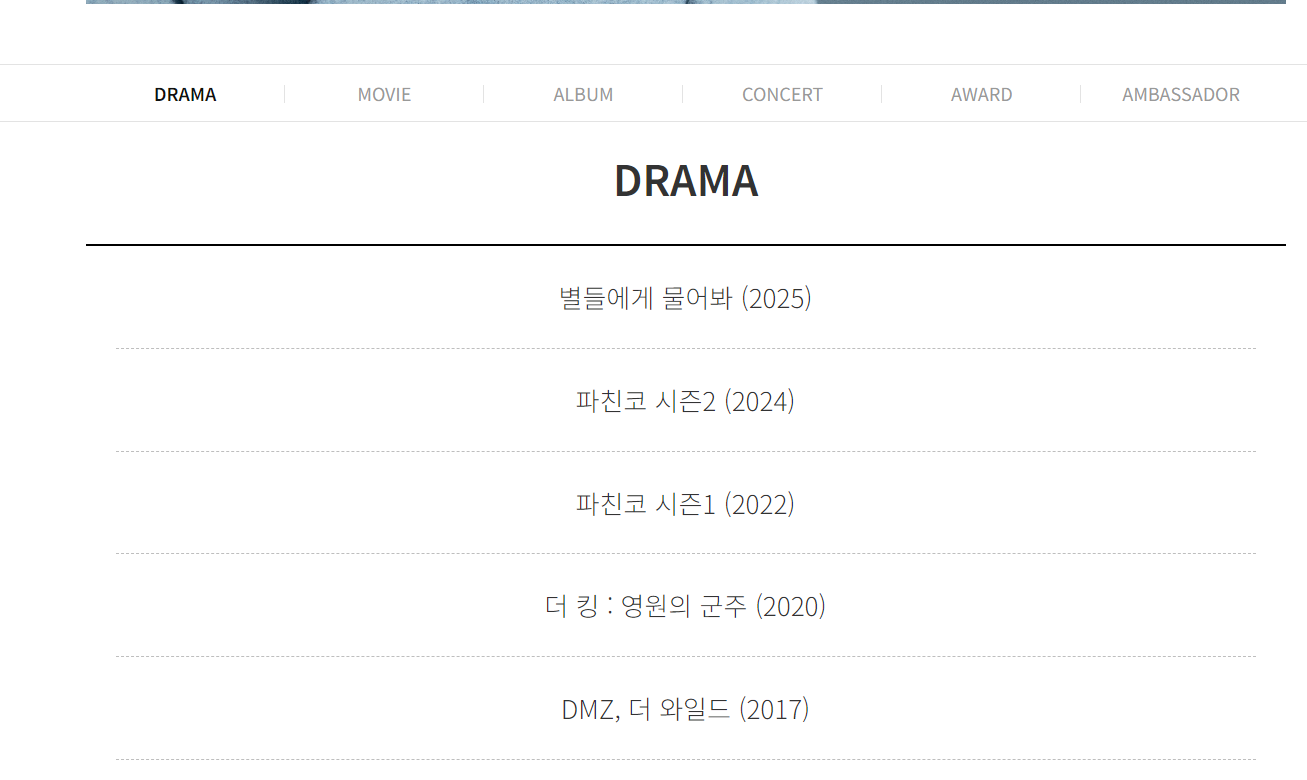Open DMZ, 더 와일드 drama entry
The width and height of the screenshot is (1307, 780).
pyautogui.click(x=685, y=709)
